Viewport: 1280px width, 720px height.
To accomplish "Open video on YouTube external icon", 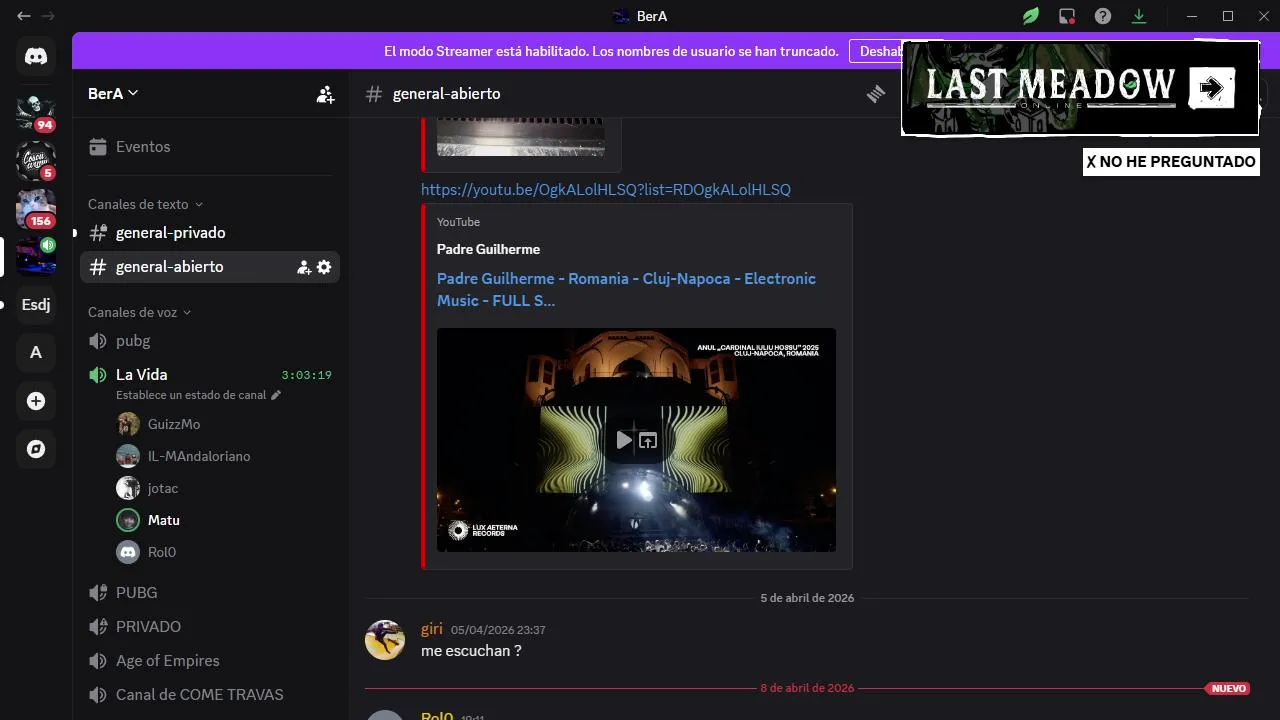I will [x=648, y=440].
